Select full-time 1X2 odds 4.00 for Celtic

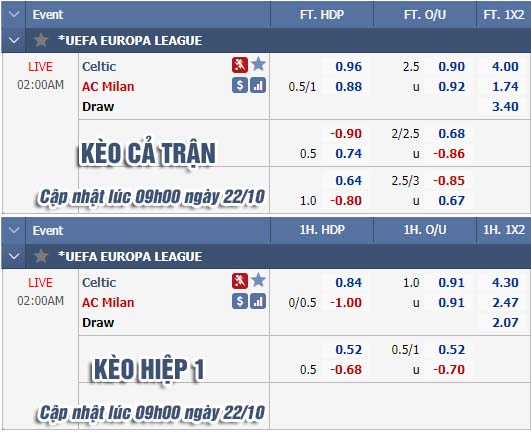505,66
